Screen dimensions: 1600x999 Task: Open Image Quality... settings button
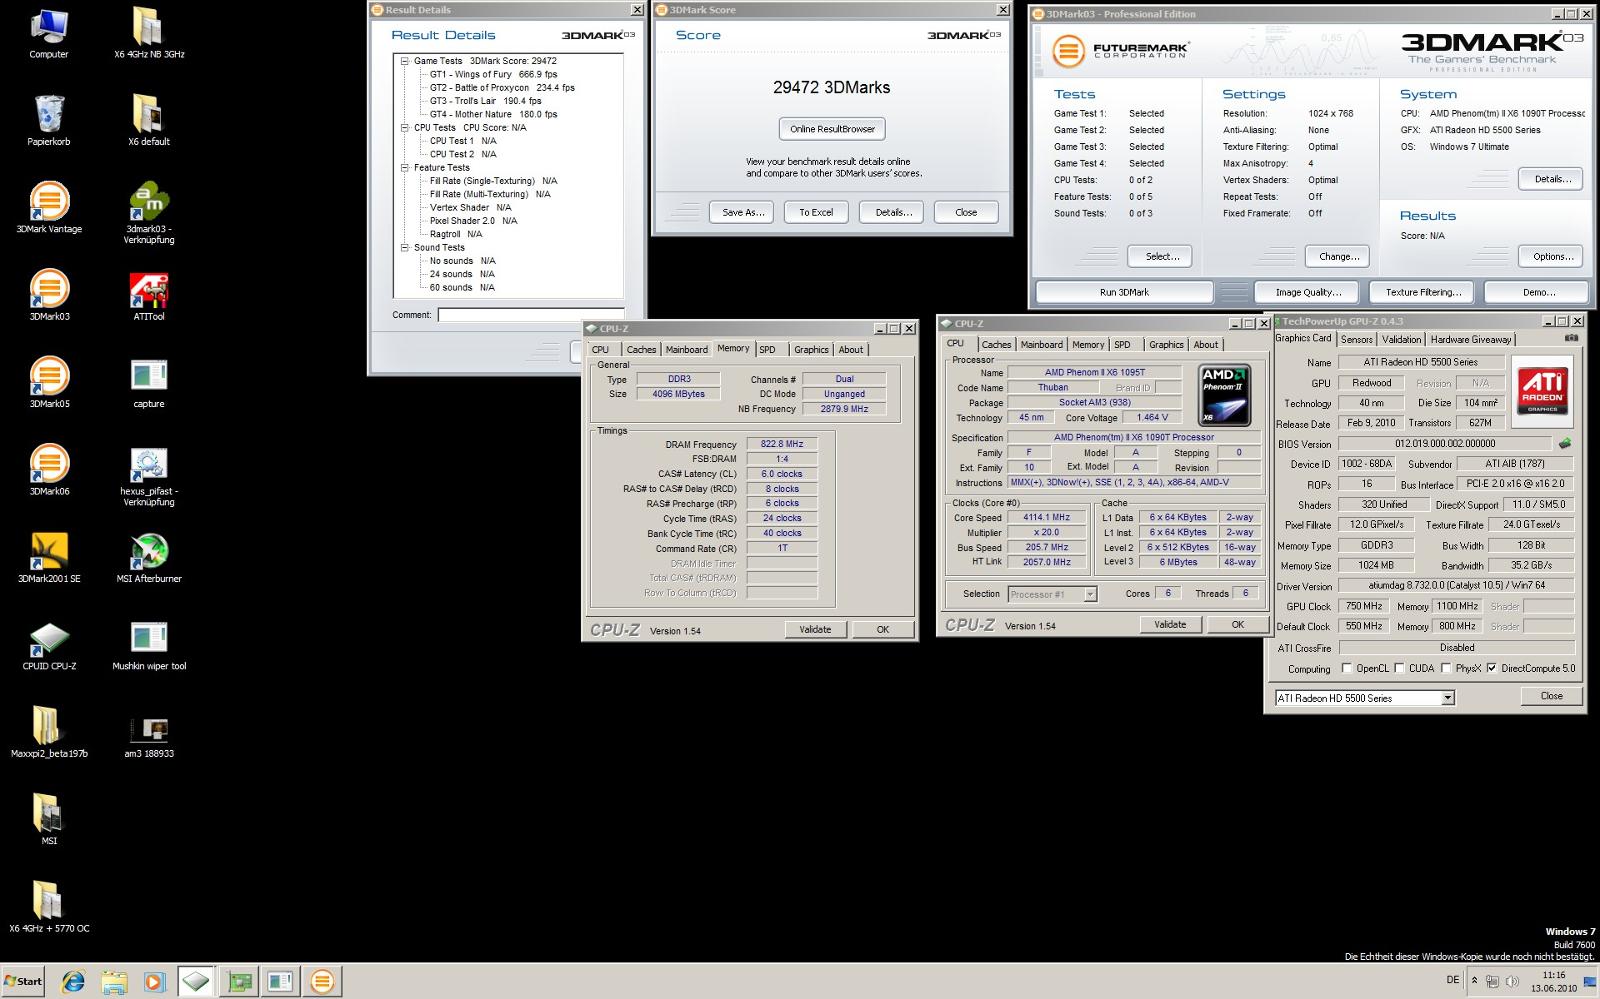click(x=1308, y=292)
